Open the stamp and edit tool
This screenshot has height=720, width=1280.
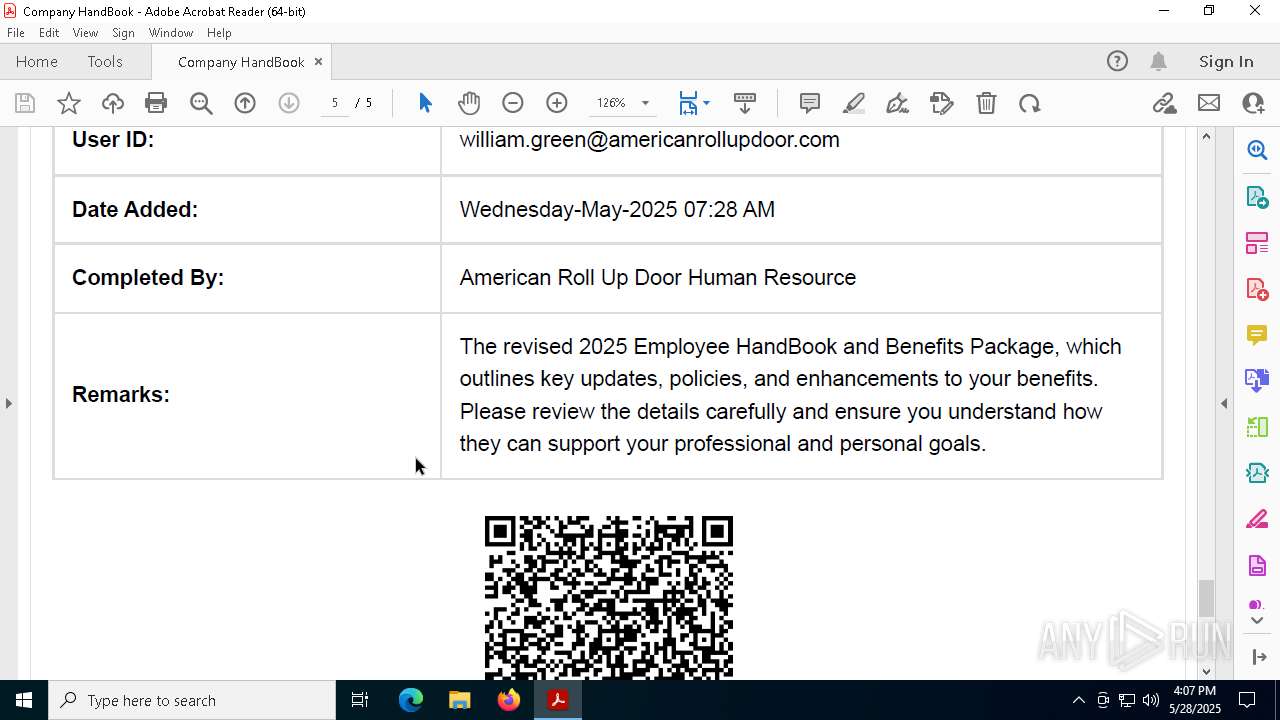pos(942,103)
